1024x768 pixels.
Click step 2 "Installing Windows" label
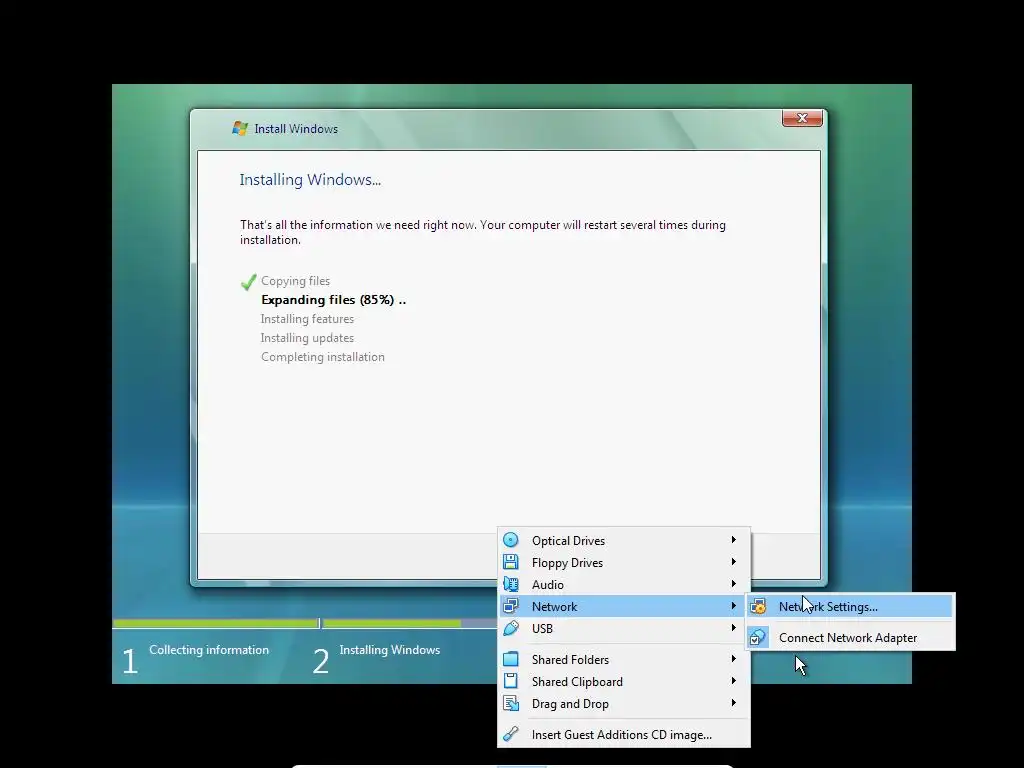(390, 650)
